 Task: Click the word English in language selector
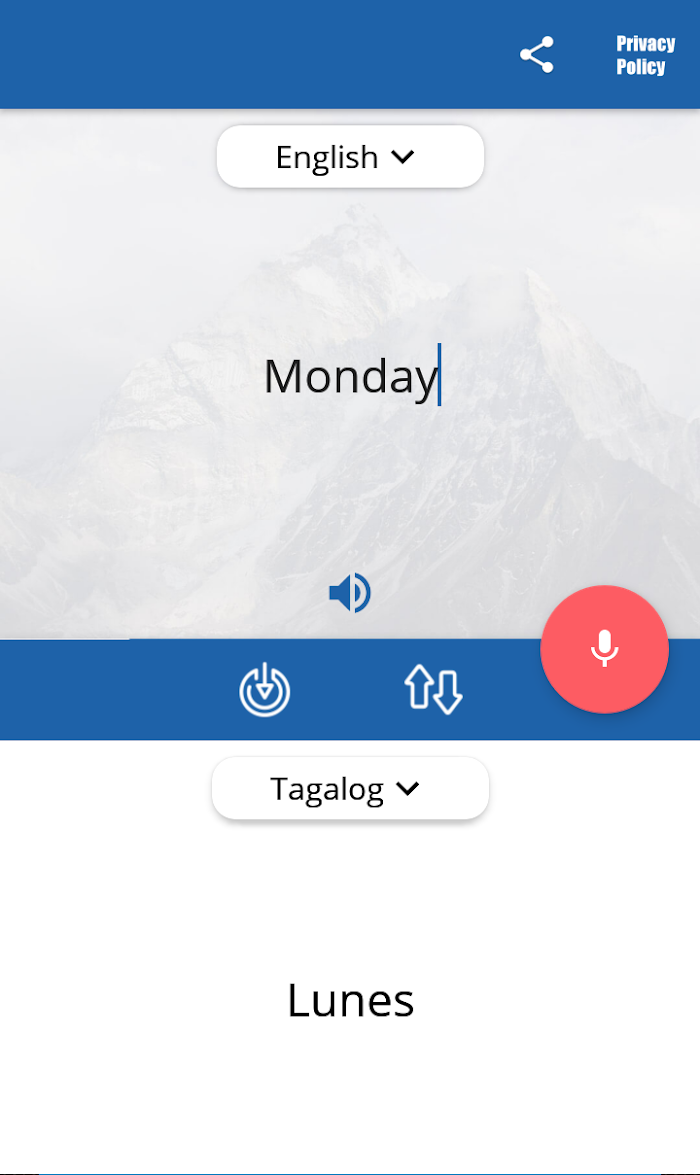coord(327,157)
